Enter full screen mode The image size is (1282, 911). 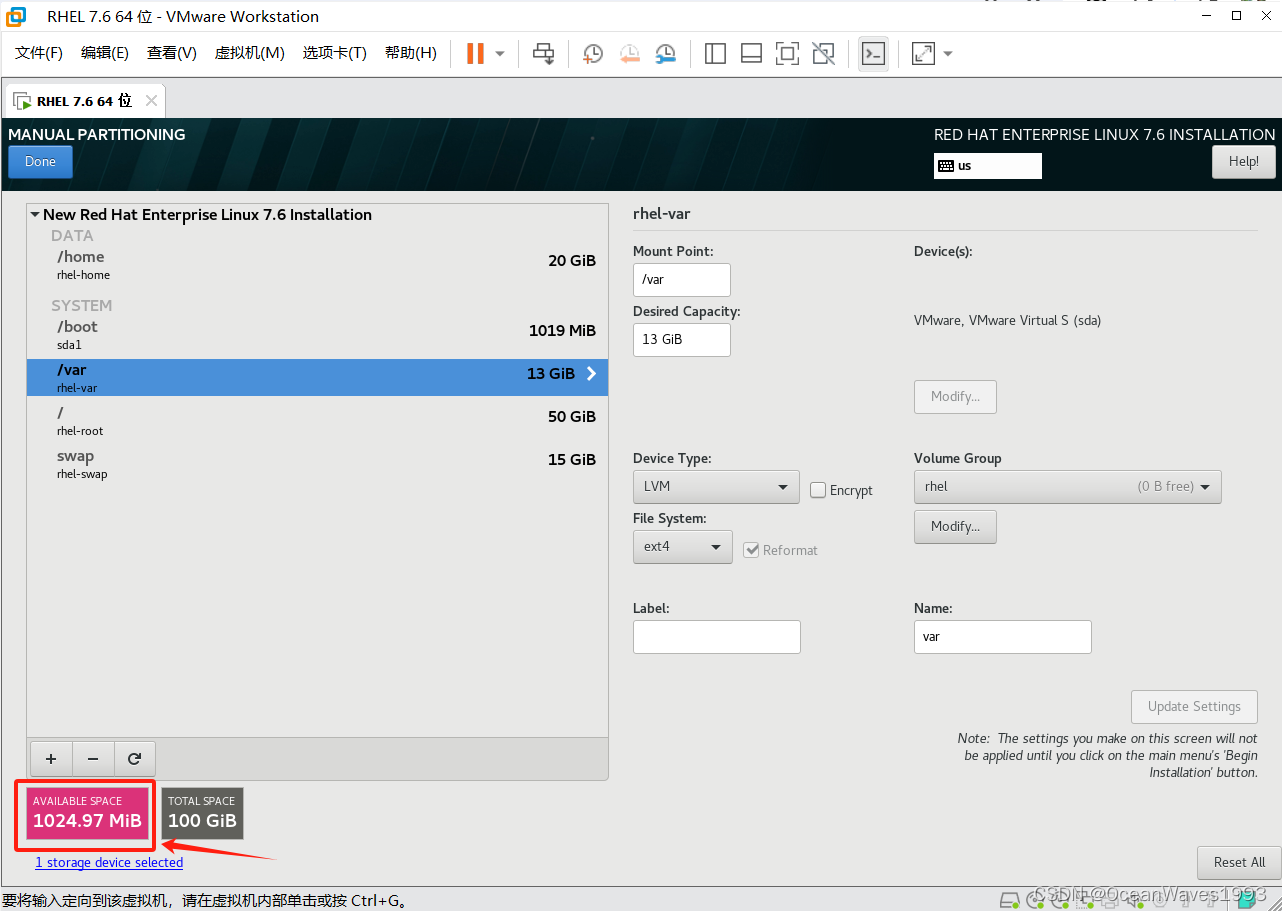(787, 53)
